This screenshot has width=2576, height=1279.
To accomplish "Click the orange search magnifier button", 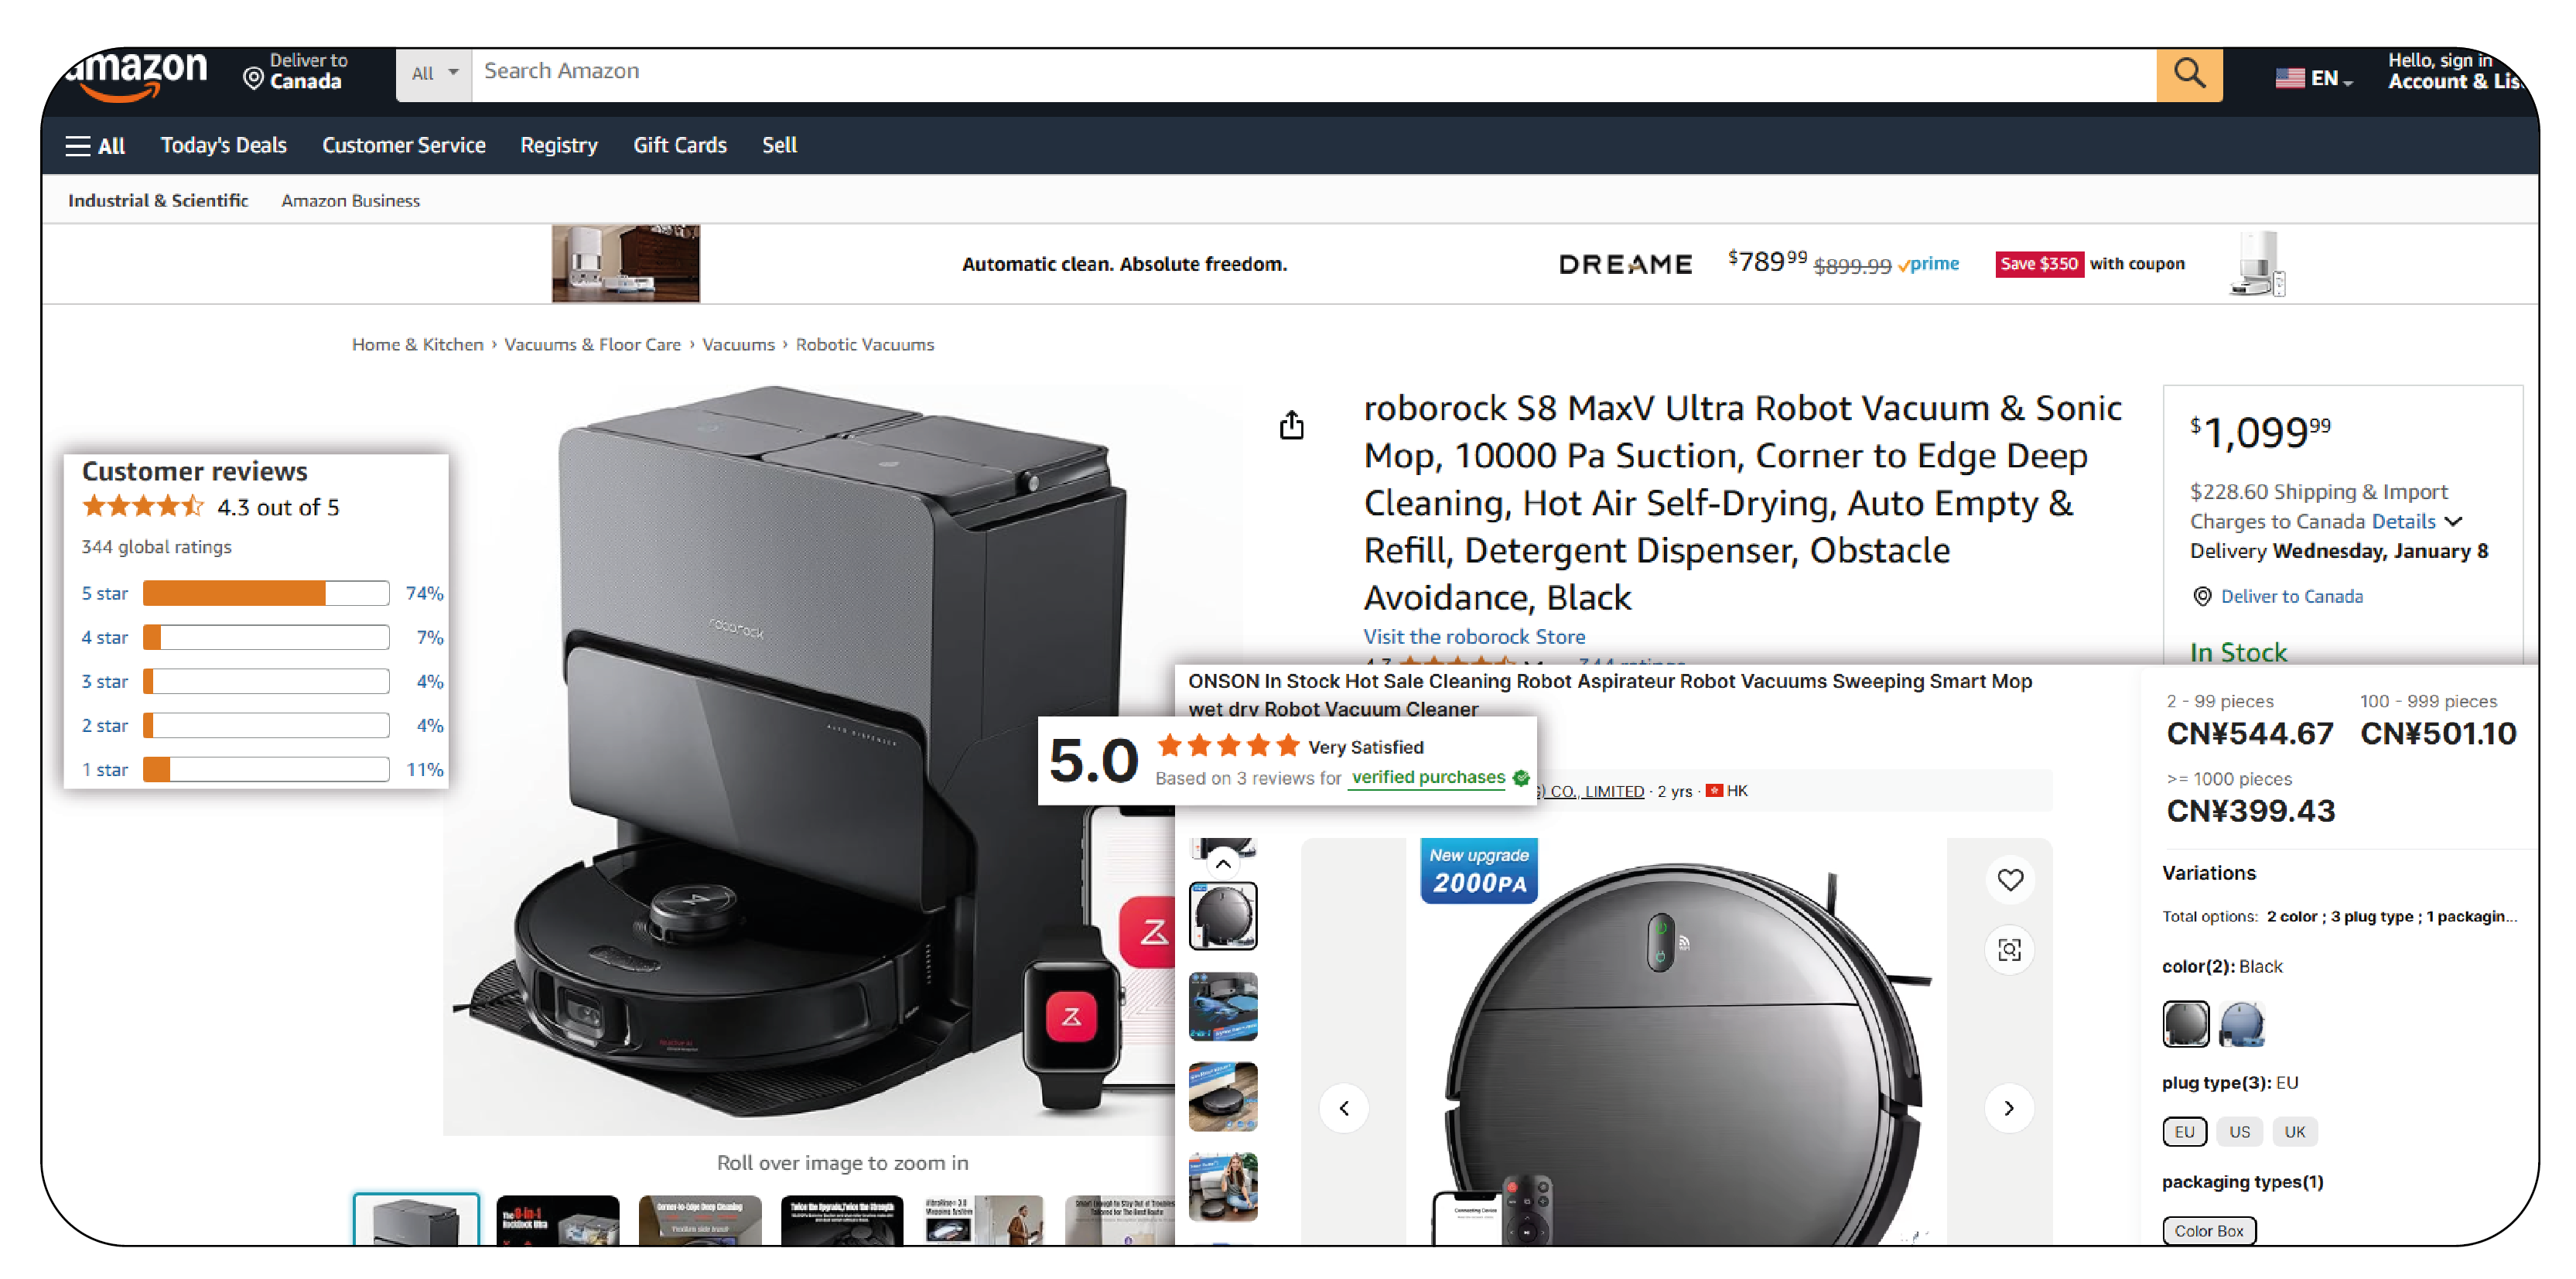I will coord(2189,74).
